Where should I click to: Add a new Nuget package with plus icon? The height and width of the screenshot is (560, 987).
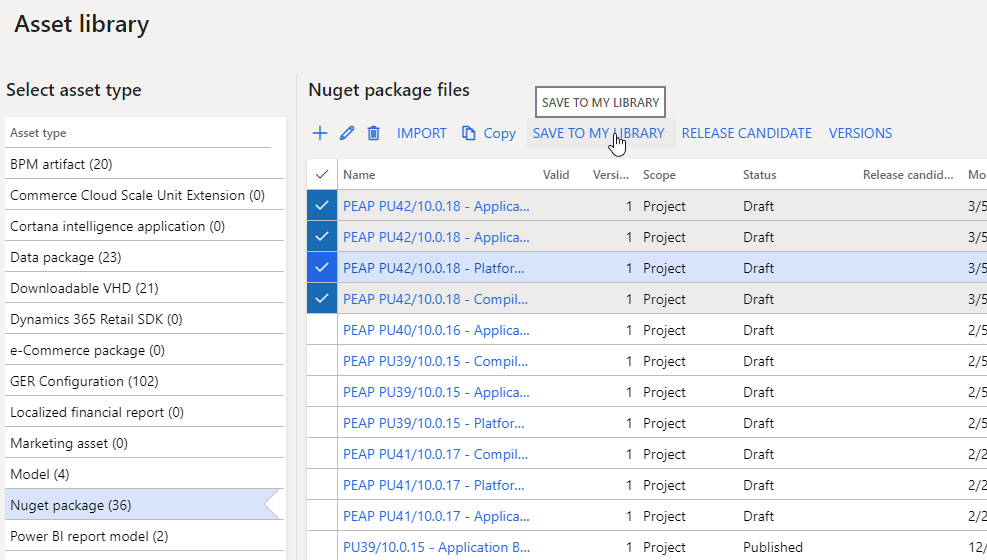(x=320, y=133)
